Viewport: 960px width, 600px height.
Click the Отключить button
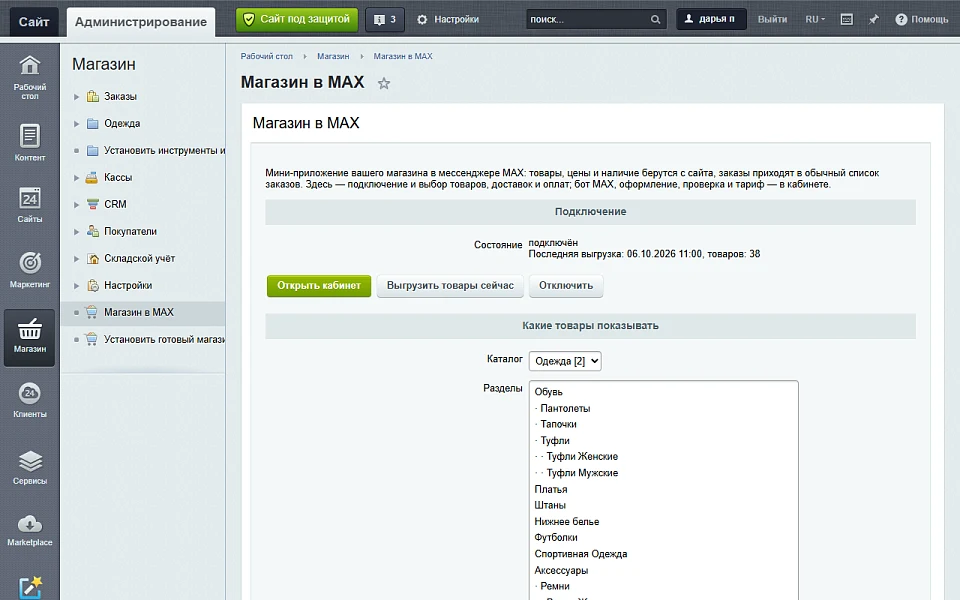pos(566,286)
